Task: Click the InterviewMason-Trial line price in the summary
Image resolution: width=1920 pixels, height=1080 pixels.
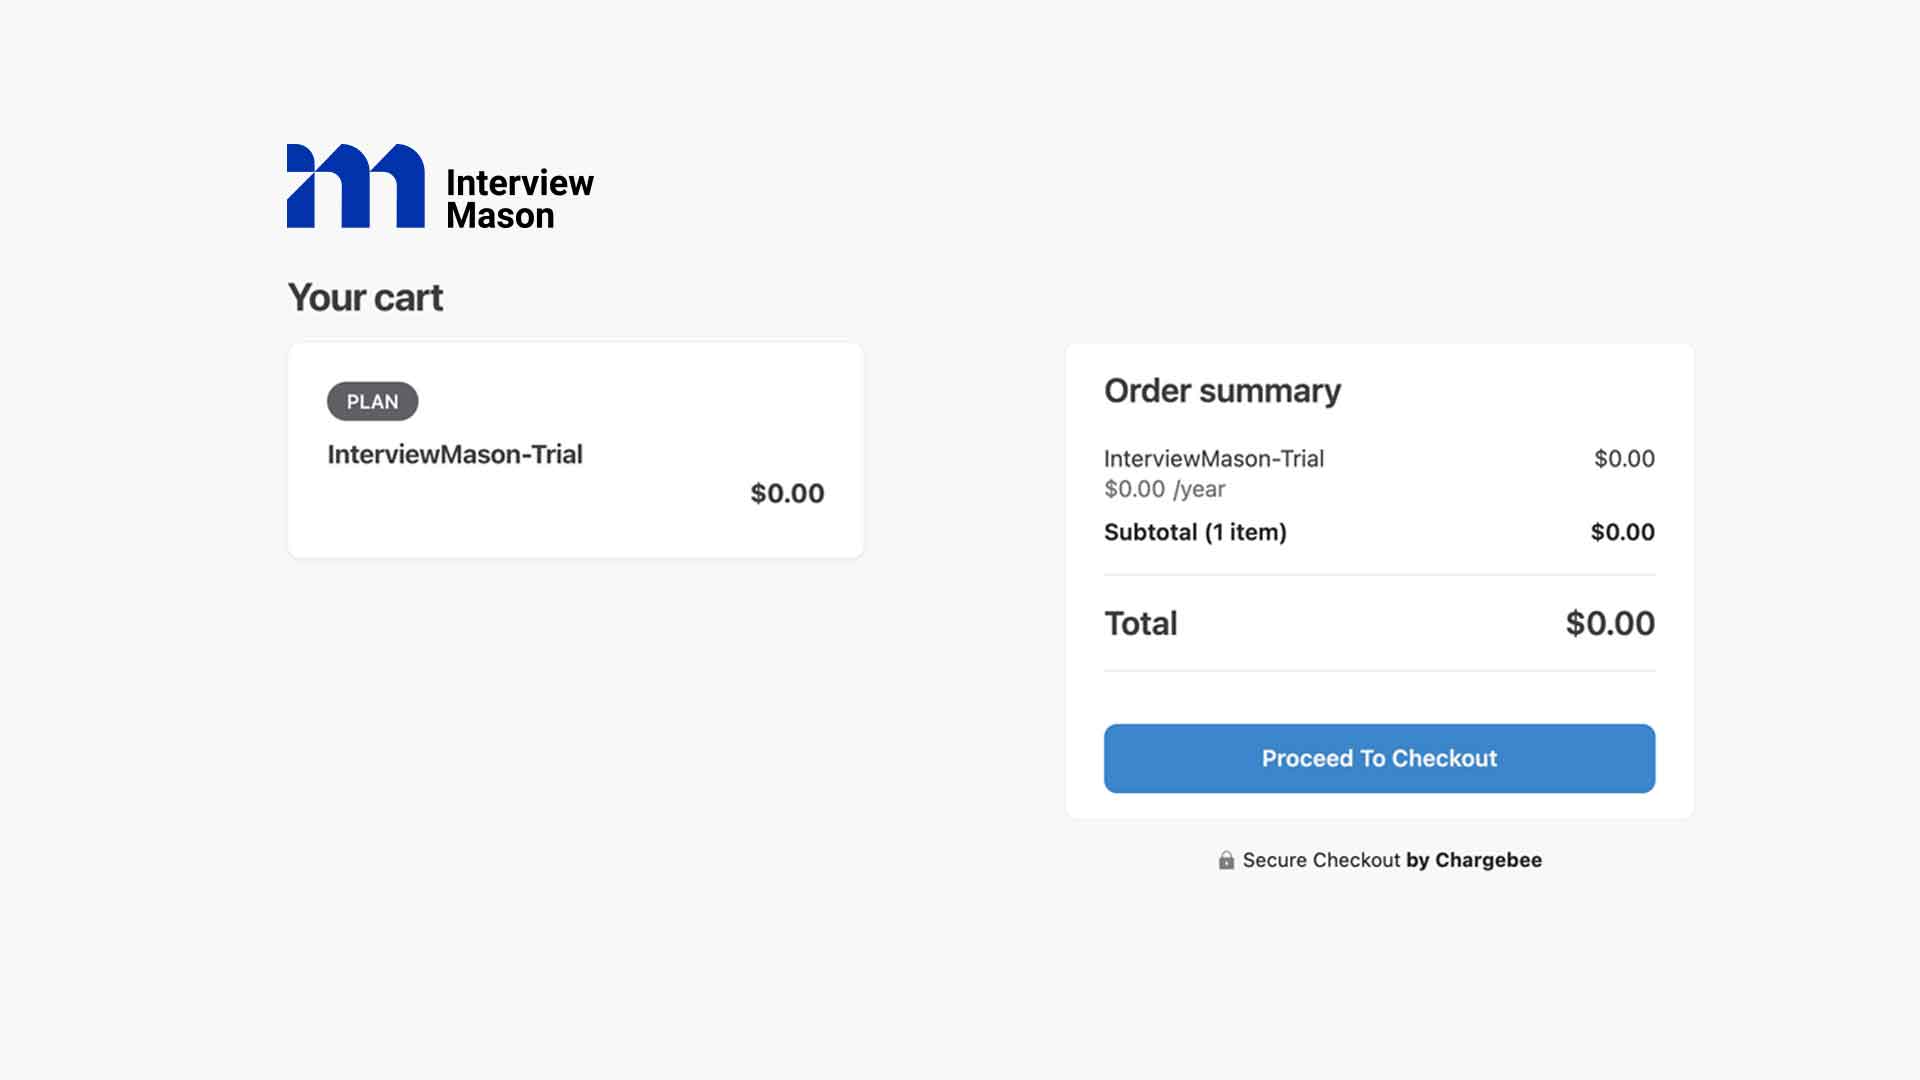Action: point(1624,458)
